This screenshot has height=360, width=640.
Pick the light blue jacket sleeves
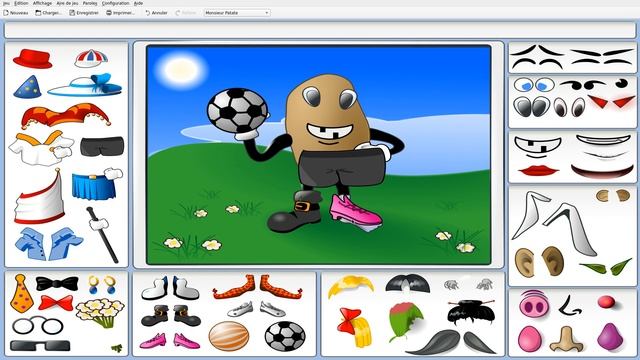point(49,244)
